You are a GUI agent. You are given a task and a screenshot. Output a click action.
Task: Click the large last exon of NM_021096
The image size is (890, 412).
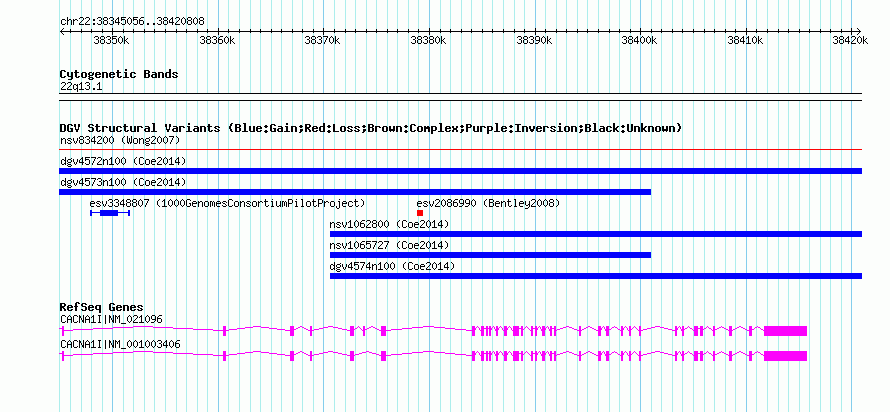[786, 331]
